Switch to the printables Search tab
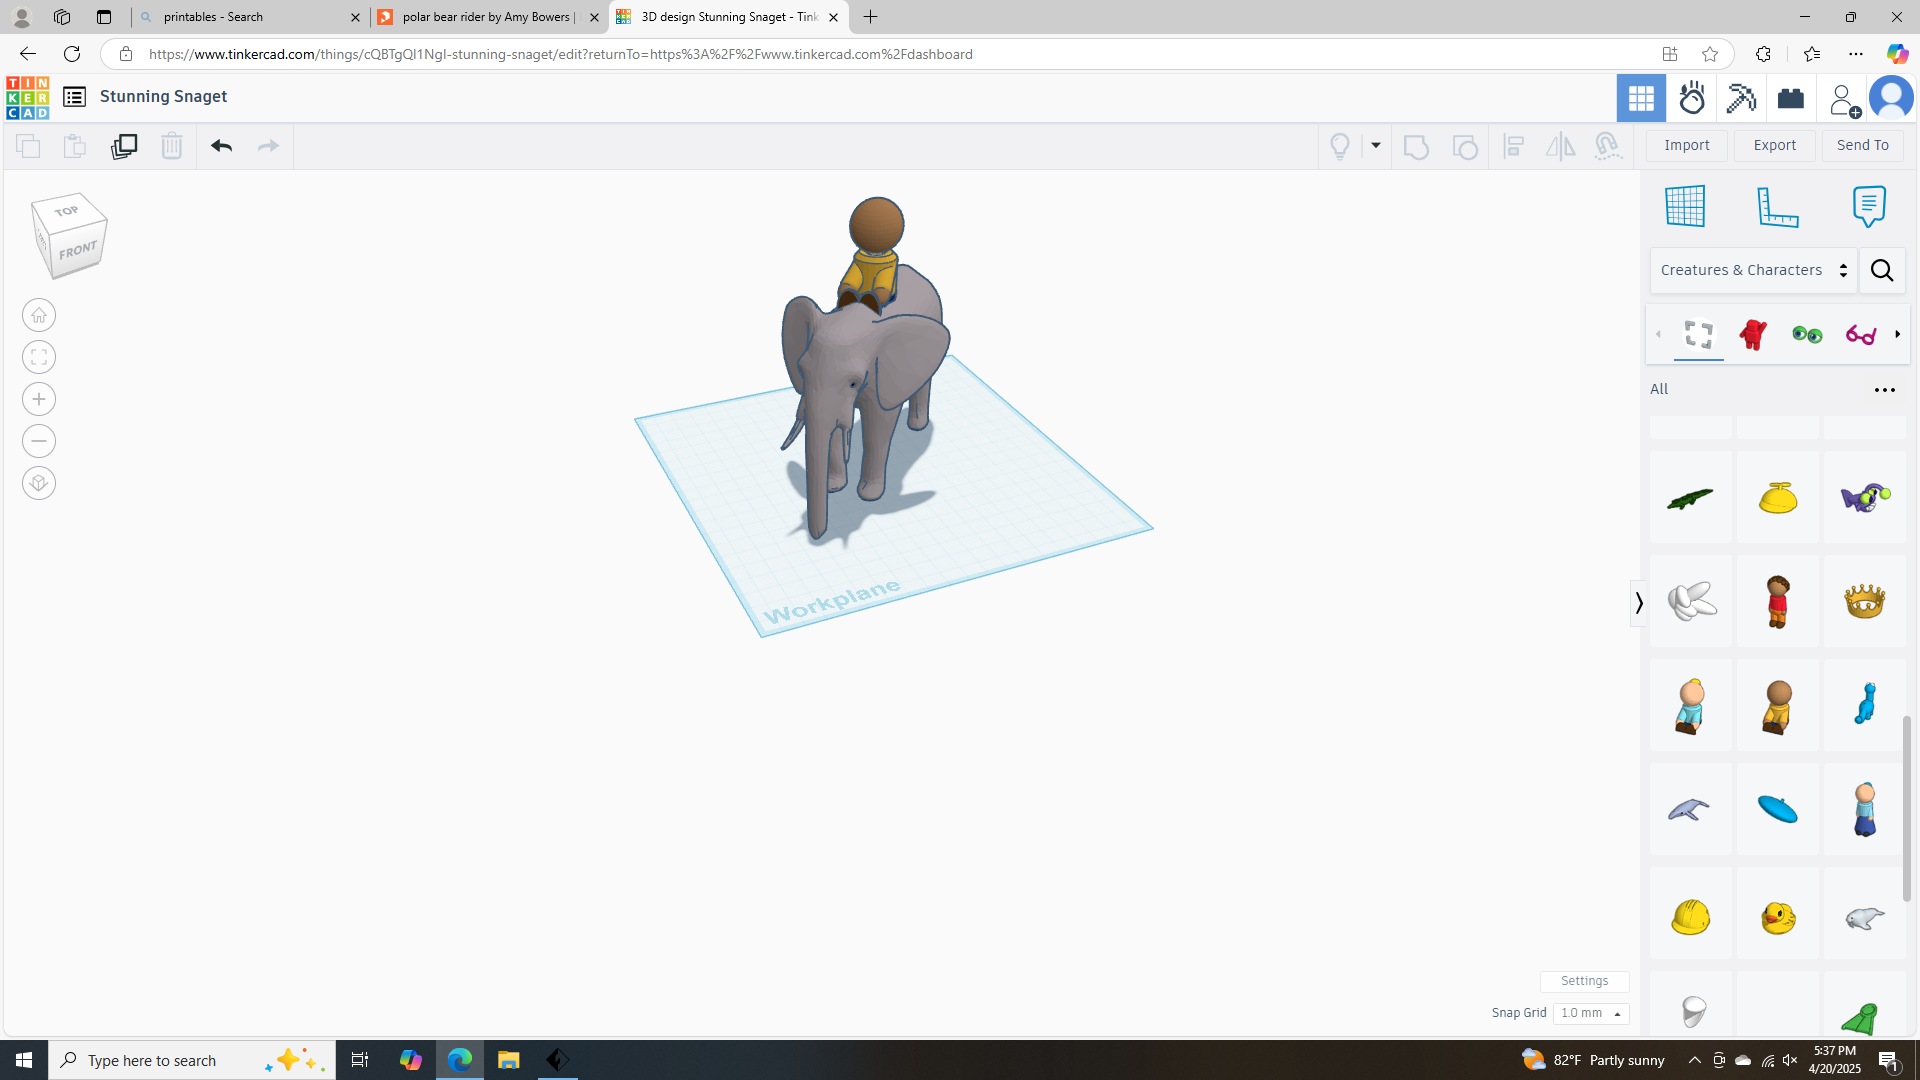This screenshot has height=1080, width=1920. coord(250,17)
